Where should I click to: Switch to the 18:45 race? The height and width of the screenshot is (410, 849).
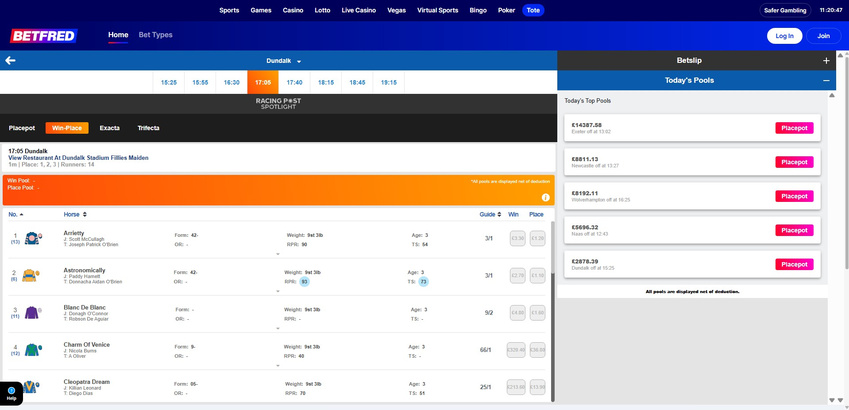click(357, 82)
